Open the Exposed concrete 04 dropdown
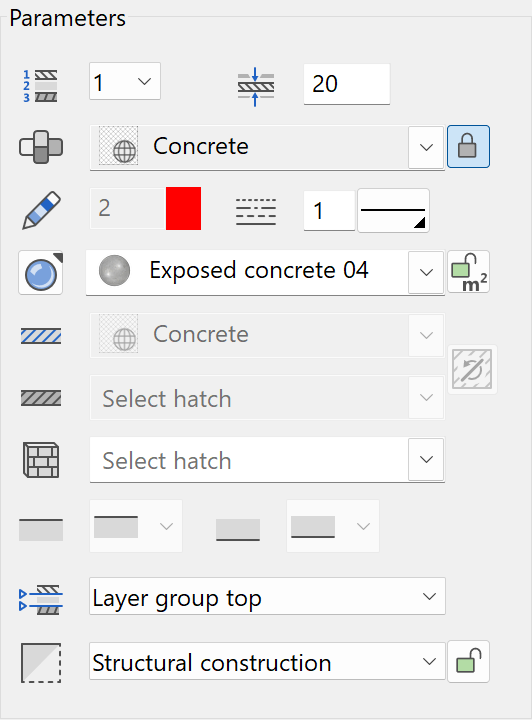Viewport: 532px width, 720px height. [426, 272]
